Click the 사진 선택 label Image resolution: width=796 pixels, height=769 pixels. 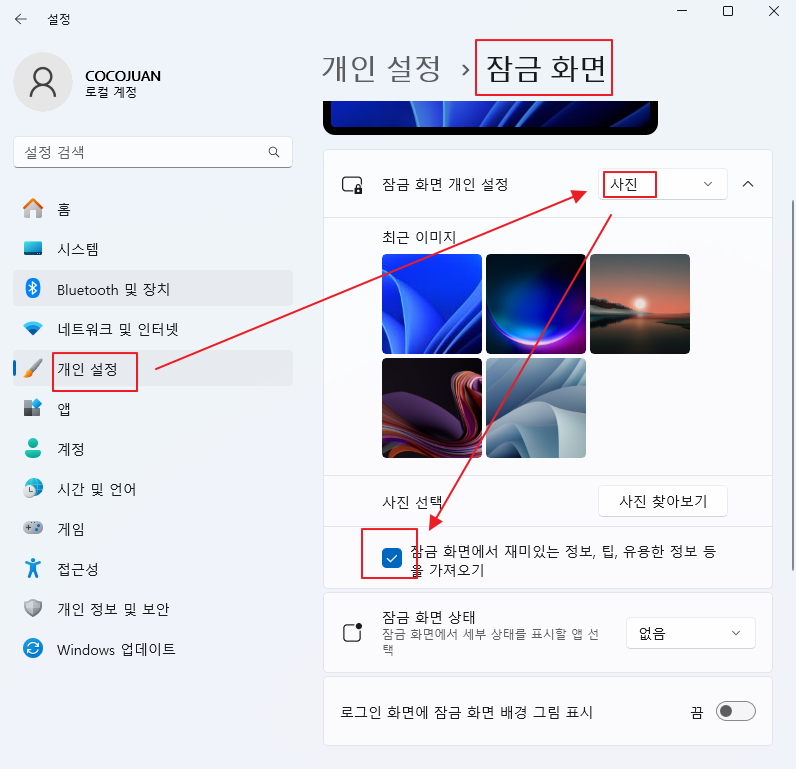[412, 502]
